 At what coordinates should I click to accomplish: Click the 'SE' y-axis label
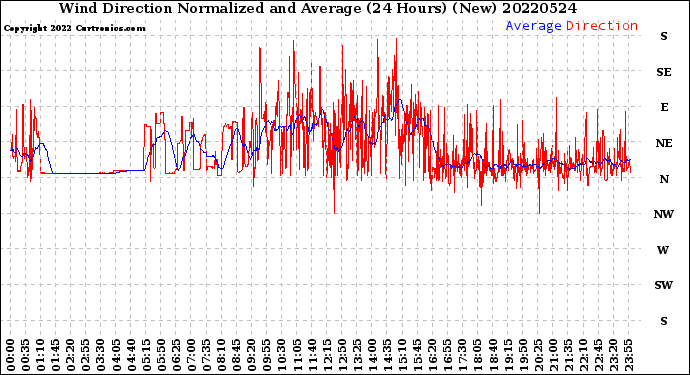coord(664,72)
